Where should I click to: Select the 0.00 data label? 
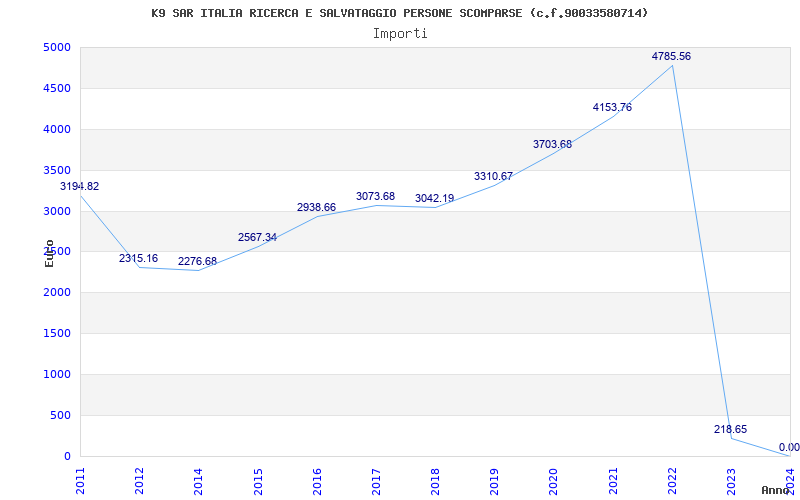tap(789, 447)
